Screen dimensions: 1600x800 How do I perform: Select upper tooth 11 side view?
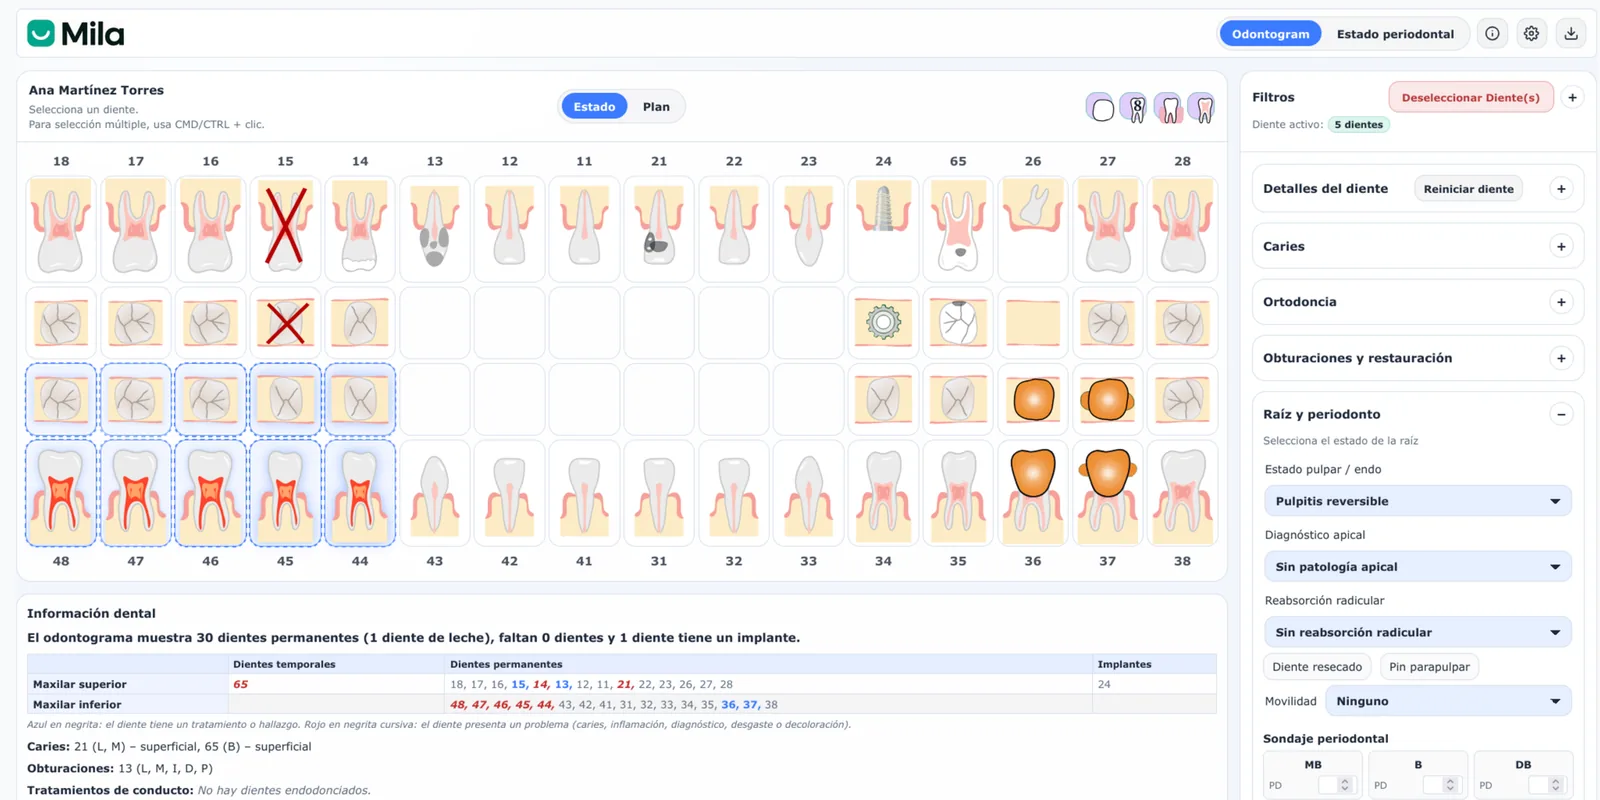[x=584, y=229]
